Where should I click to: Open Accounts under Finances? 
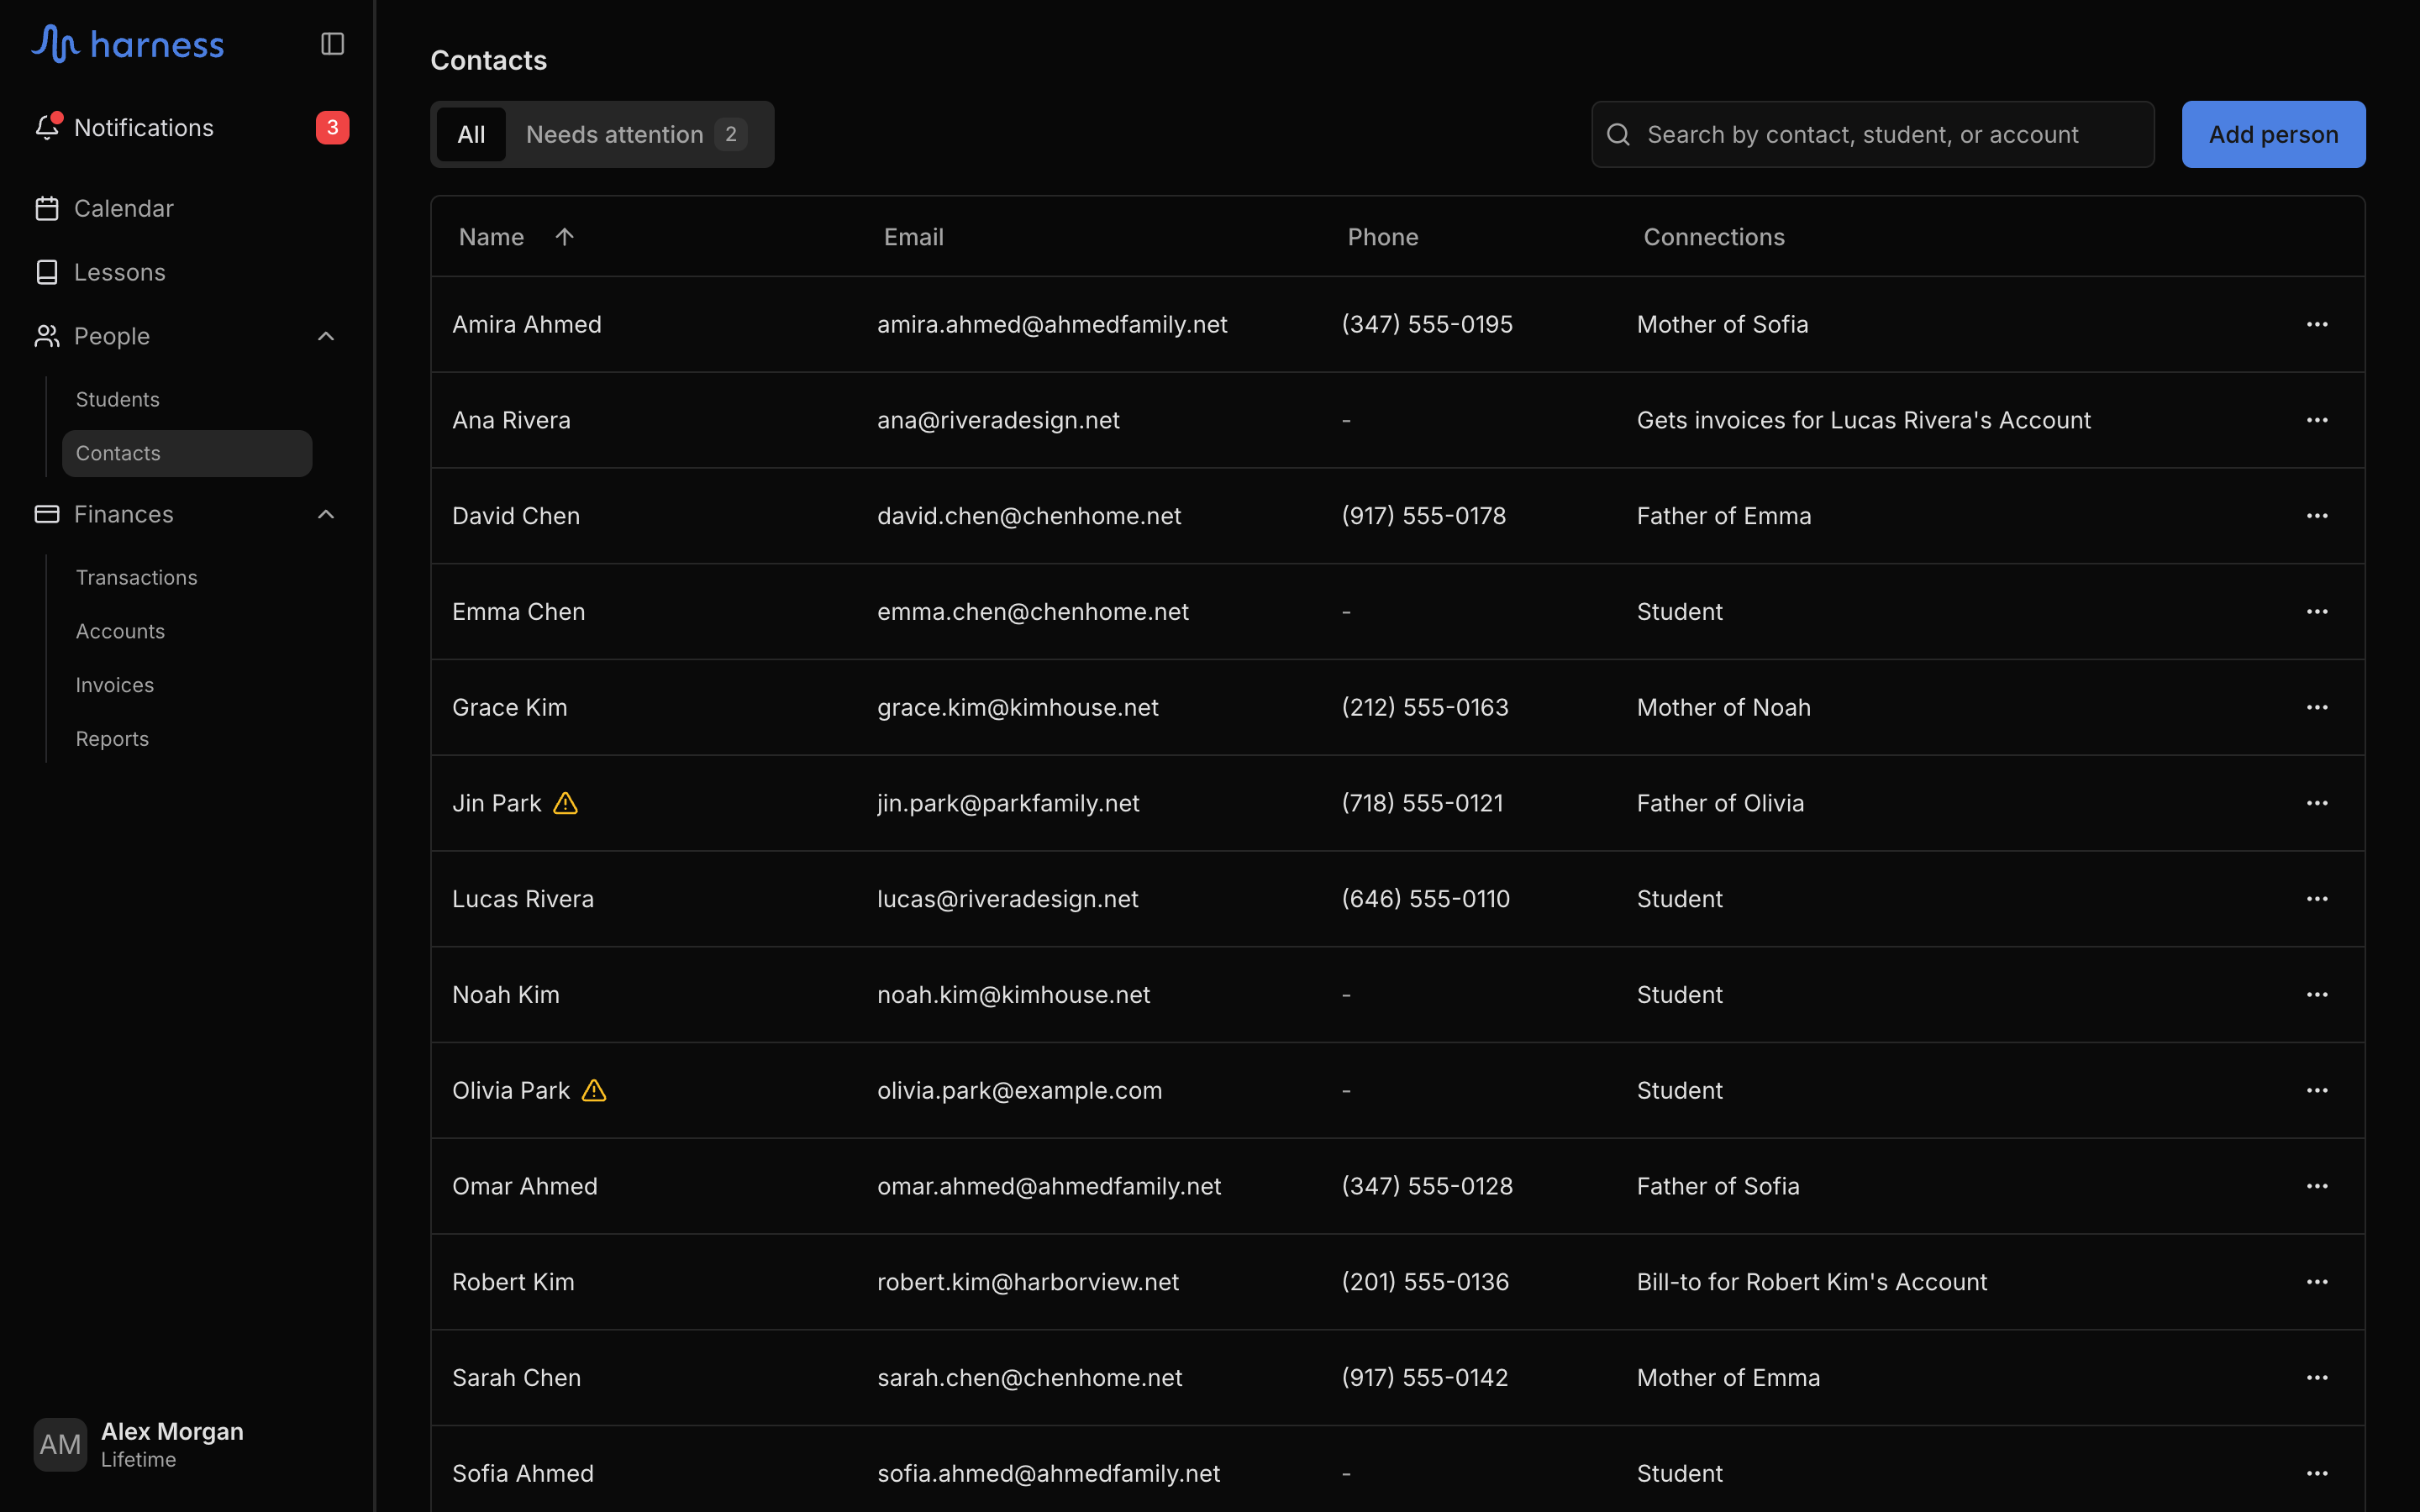pyautogui.click(x=120, y=631)
